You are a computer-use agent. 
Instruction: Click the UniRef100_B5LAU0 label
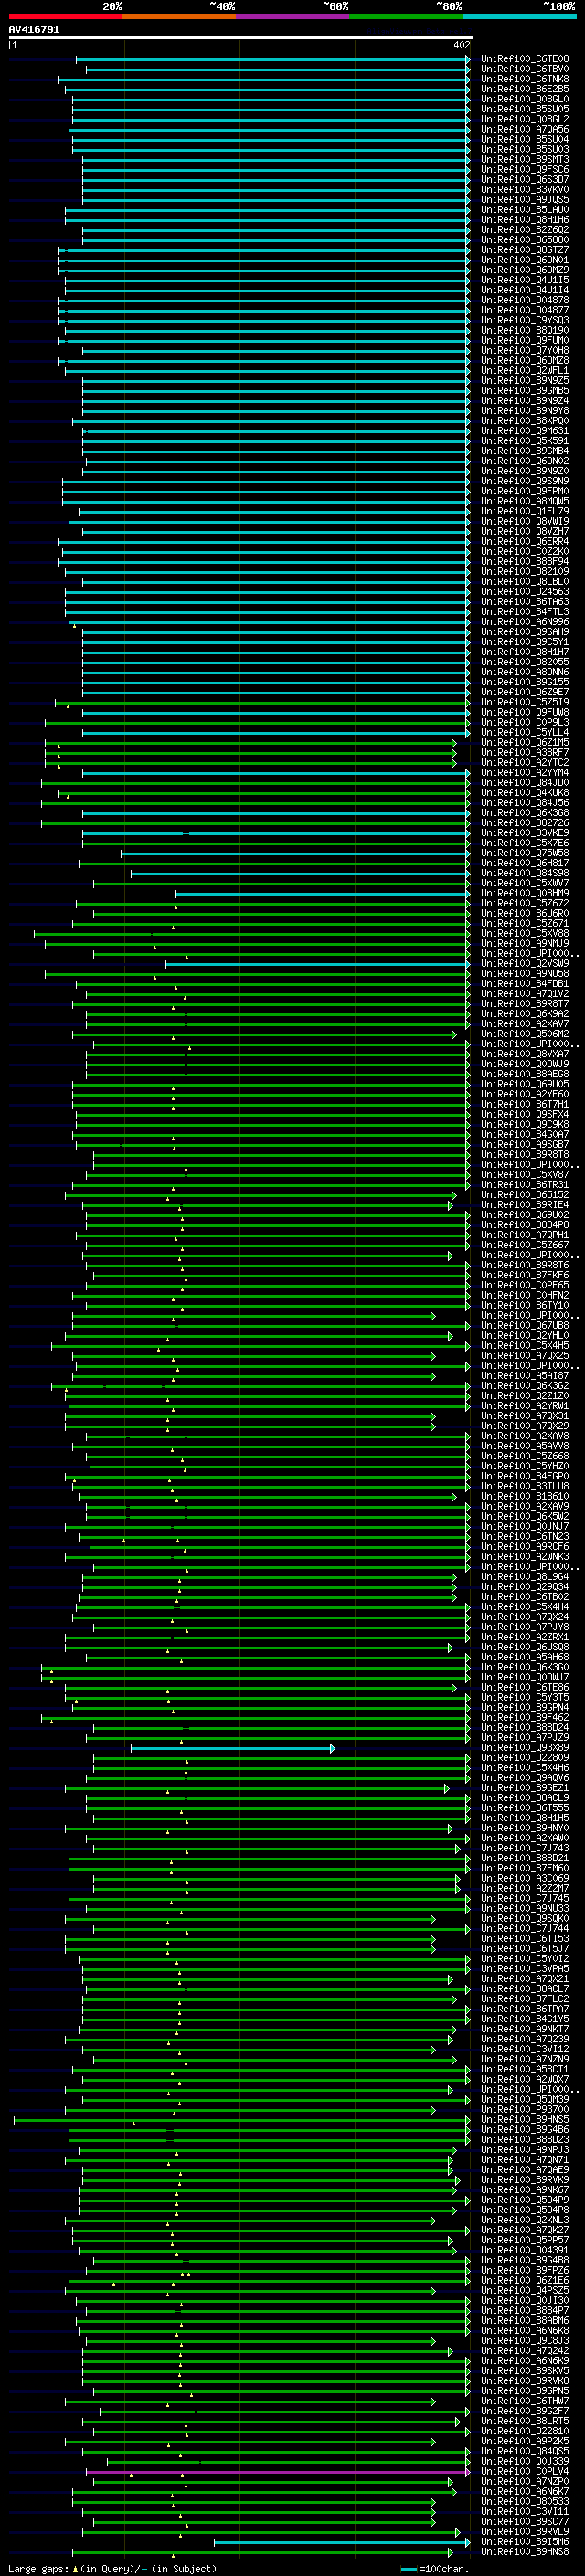point(524,209)
